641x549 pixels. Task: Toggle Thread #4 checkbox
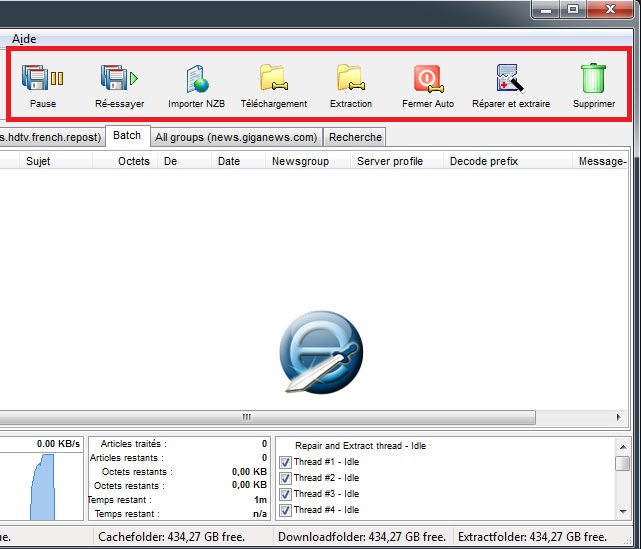285,510
